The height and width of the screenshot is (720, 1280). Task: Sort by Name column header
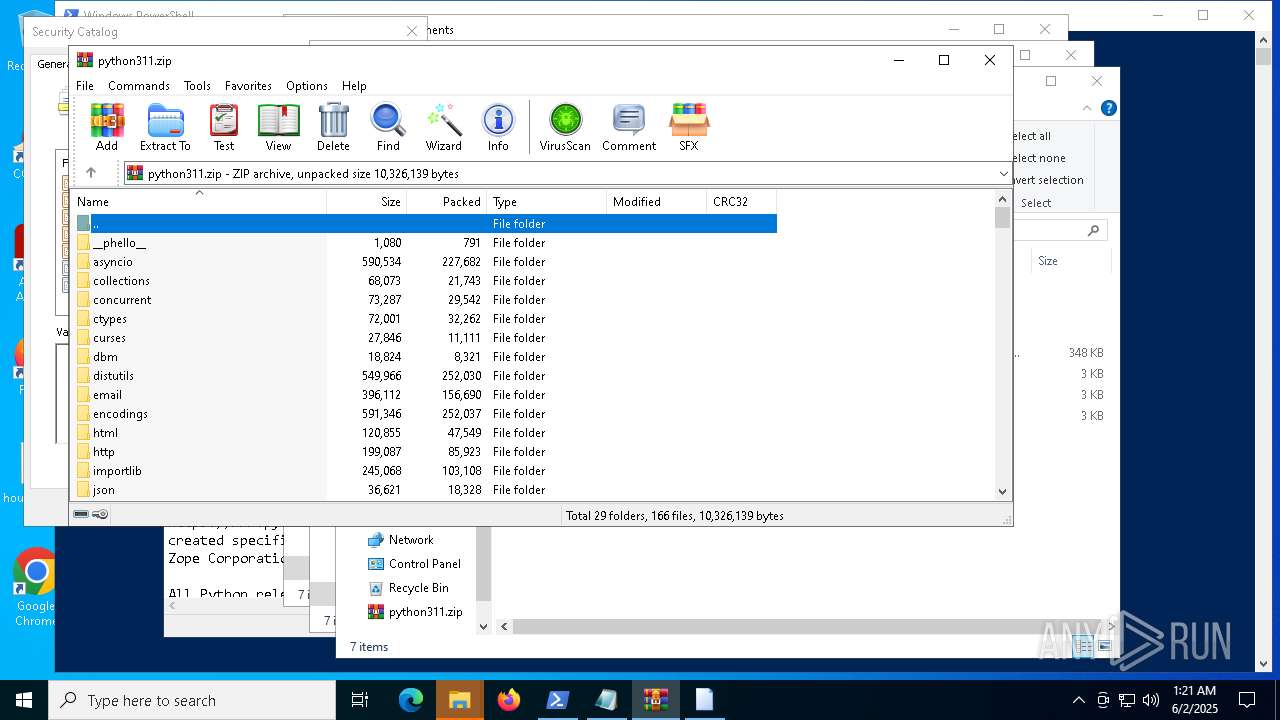coord(198,202)
